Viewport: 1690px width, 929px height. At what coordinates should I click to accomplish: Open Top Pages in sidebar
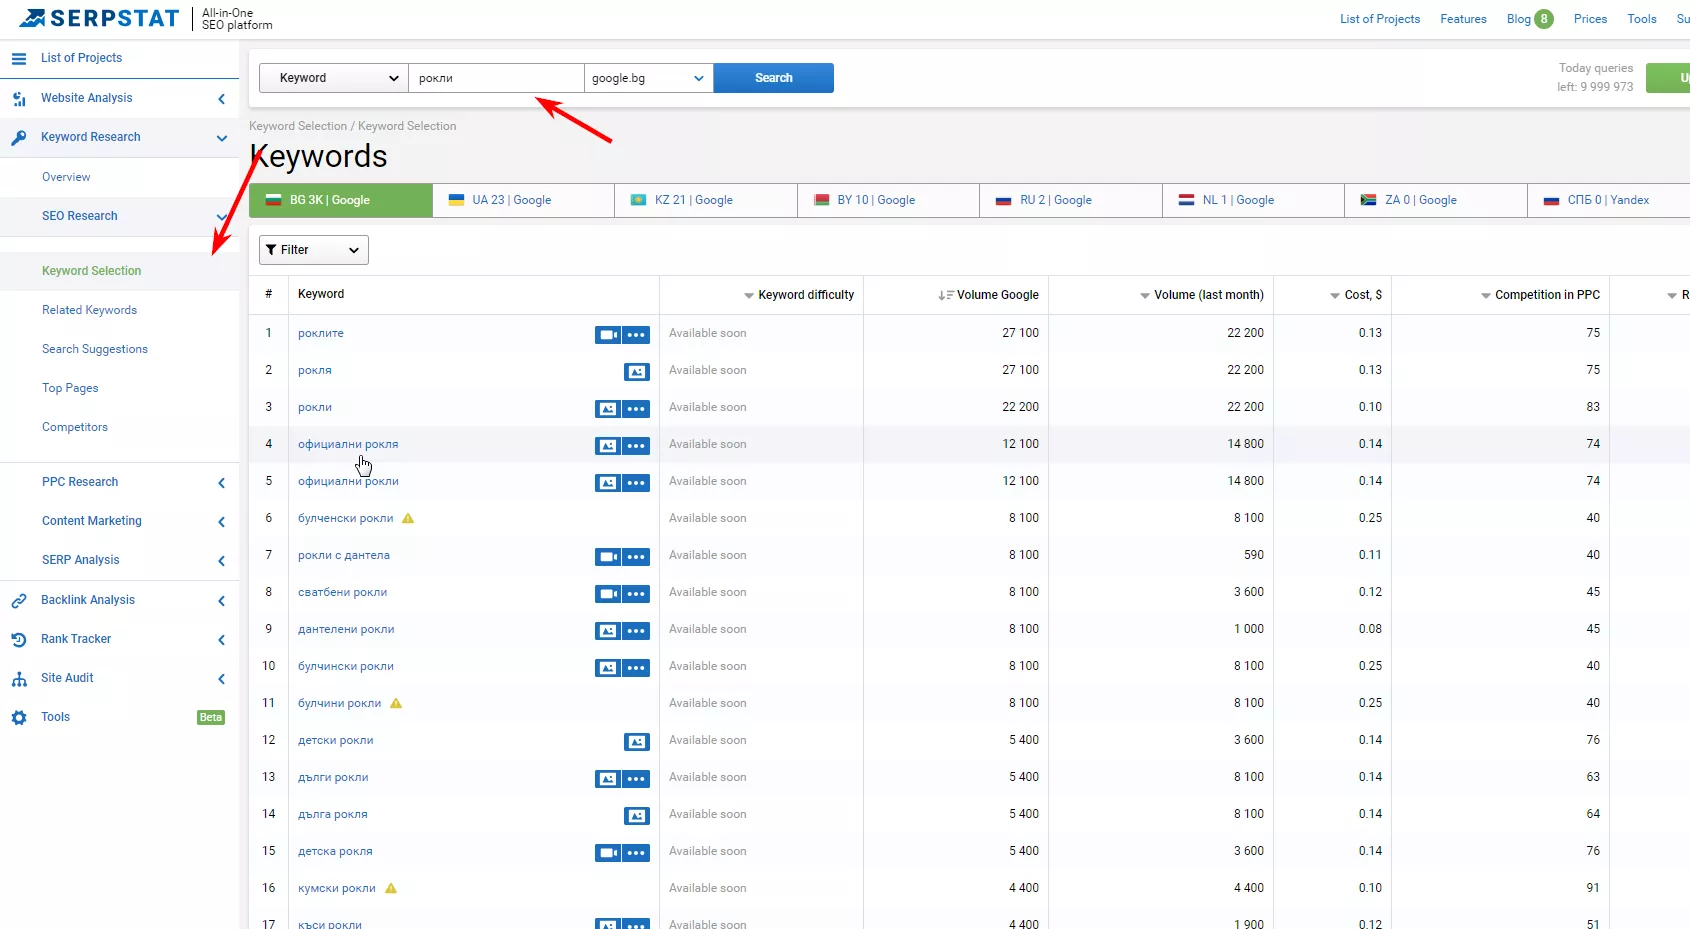point(70,388)
